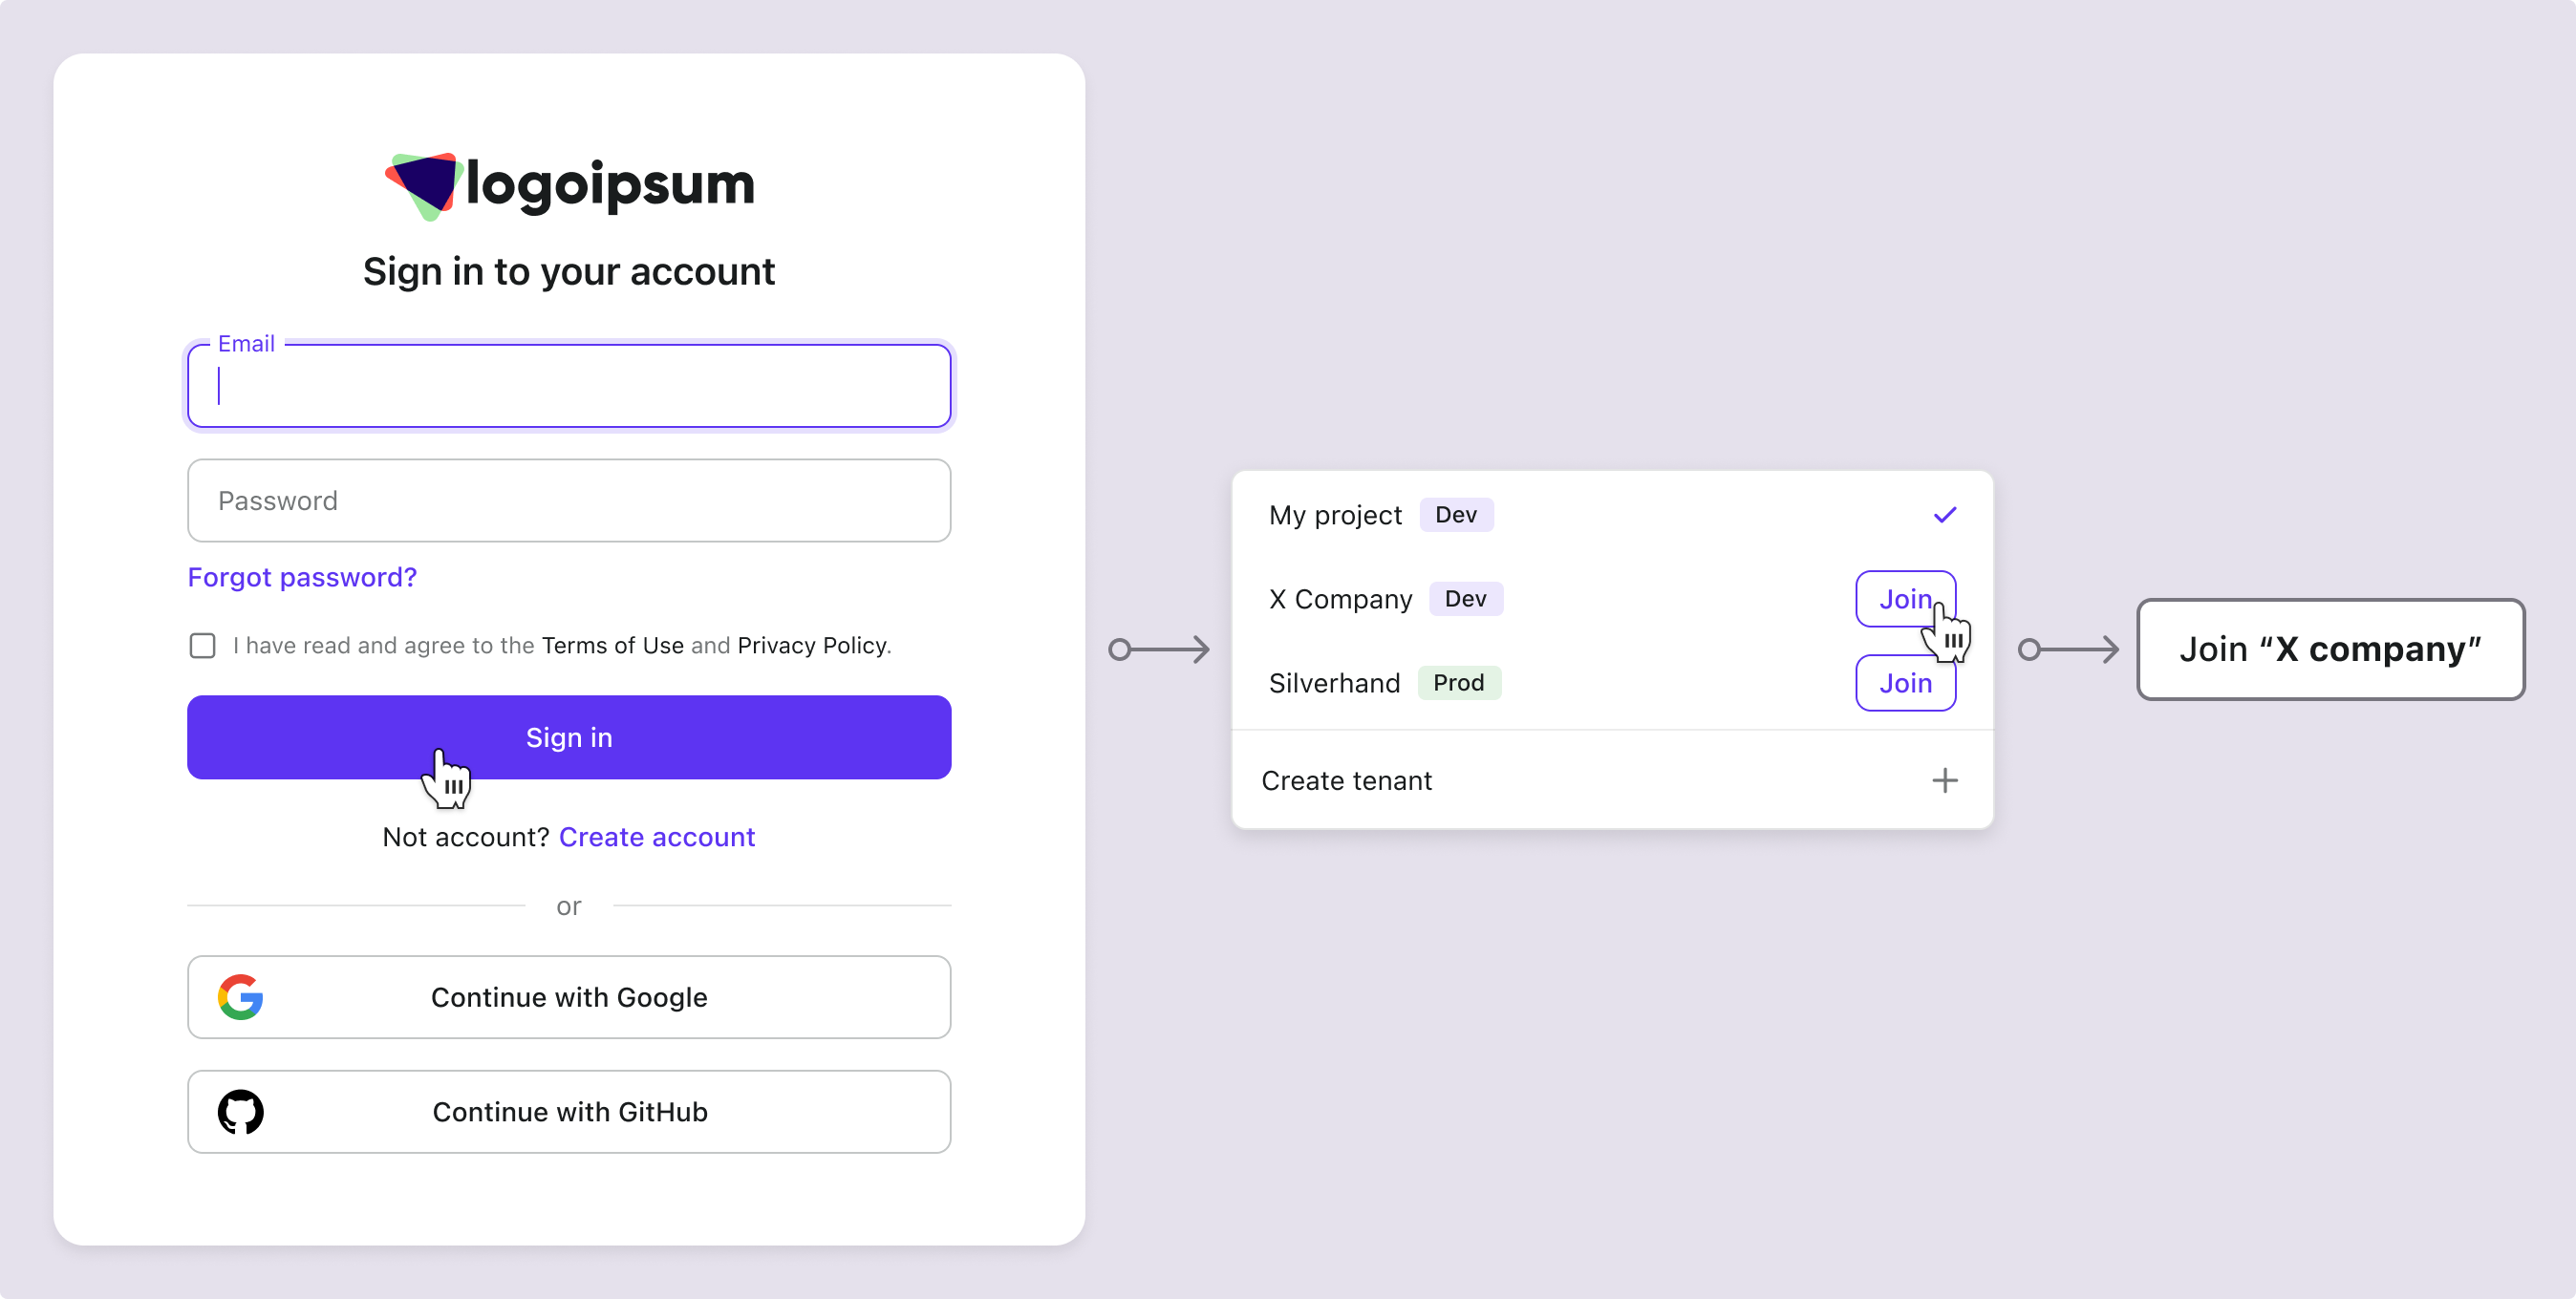Select X Company from the tenant list

tap(1340, 598)
